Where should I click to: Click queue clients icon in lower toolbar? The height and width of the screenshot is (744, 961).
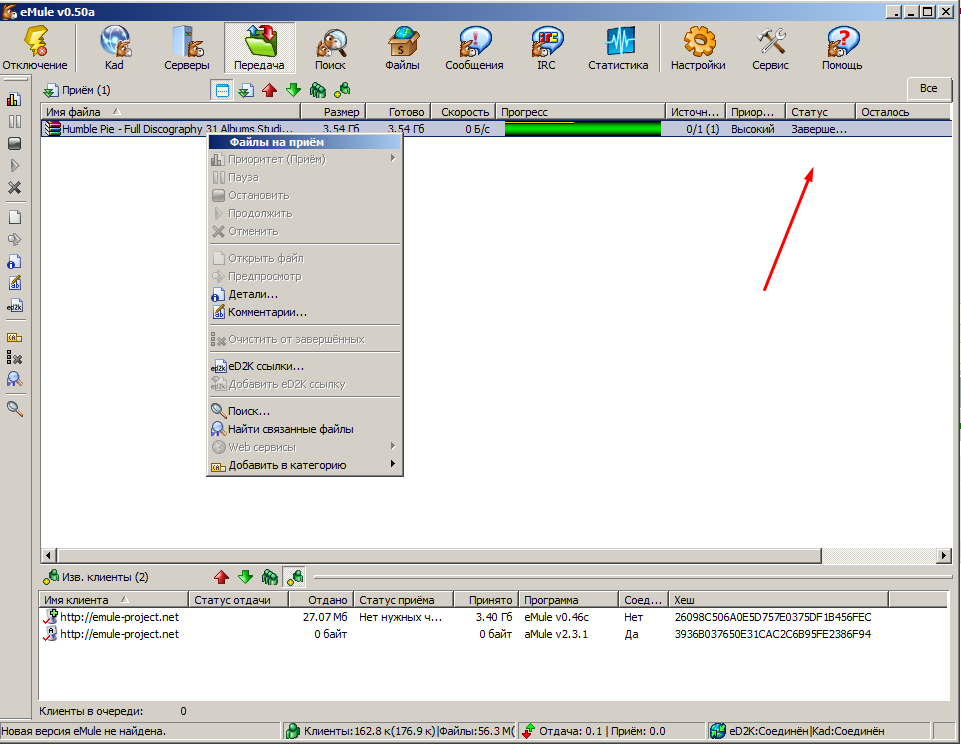pyautogui.click(x=270, y=577)
